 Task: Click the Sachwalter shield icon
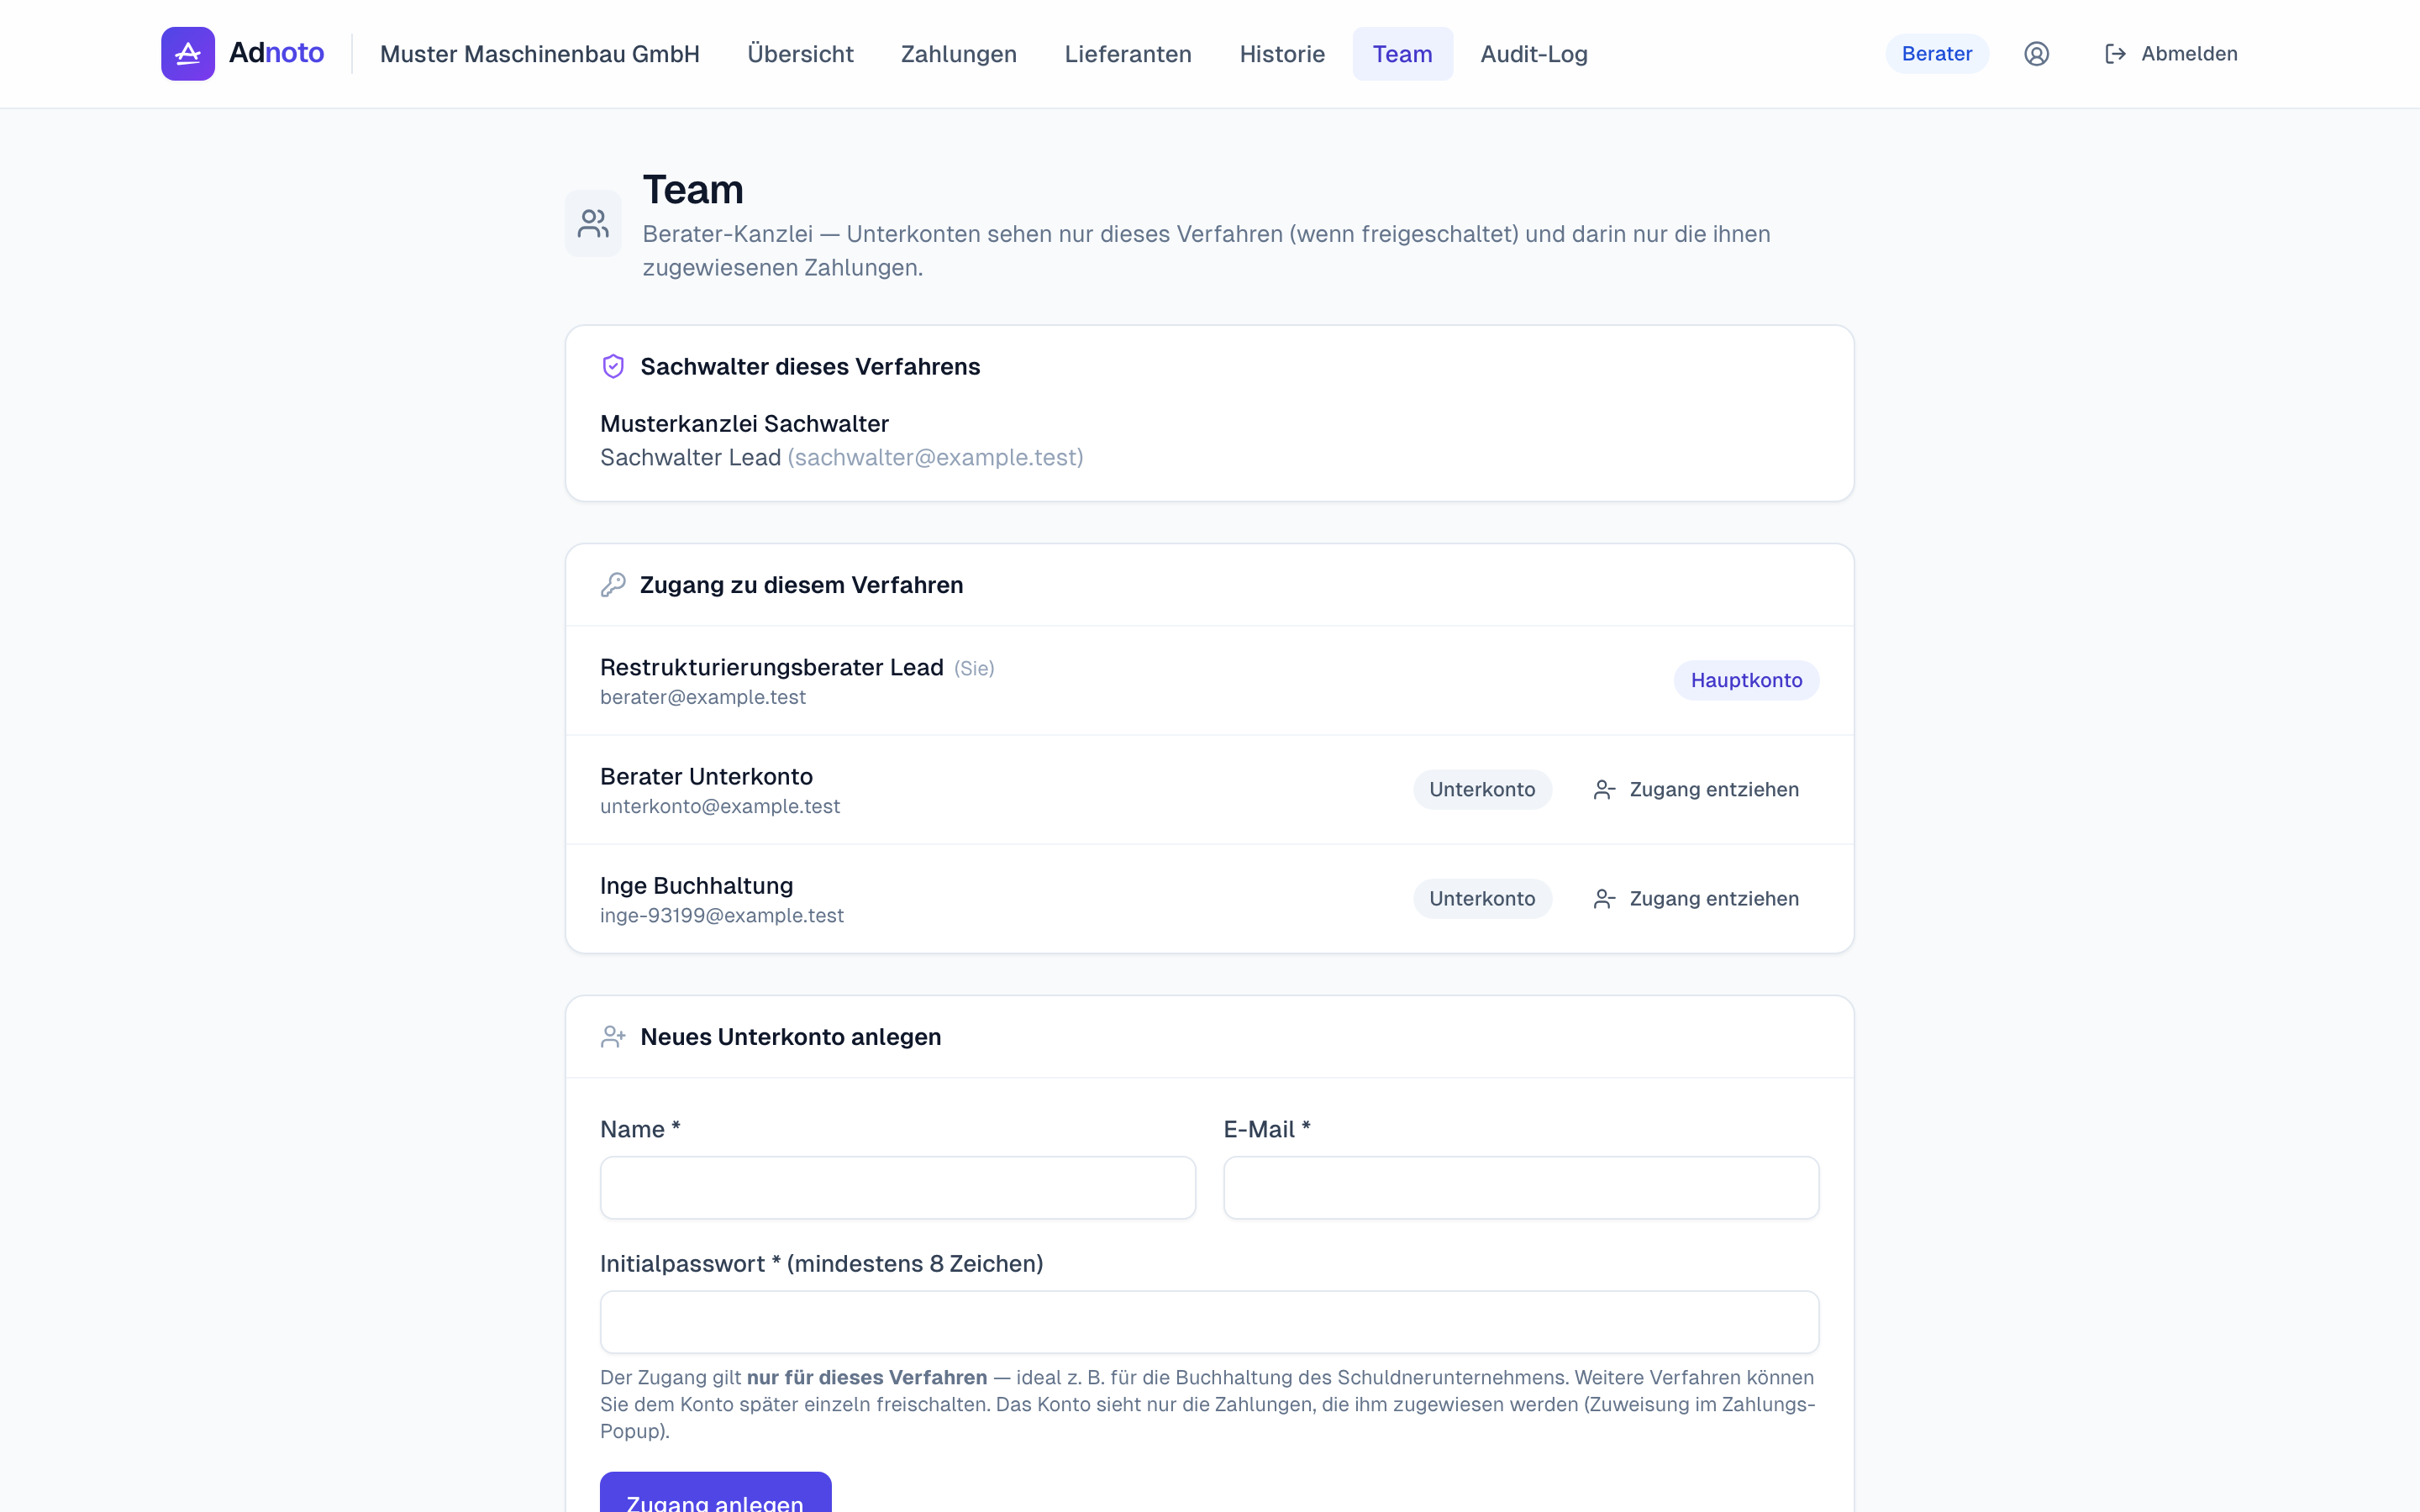(x=613, y=367)
